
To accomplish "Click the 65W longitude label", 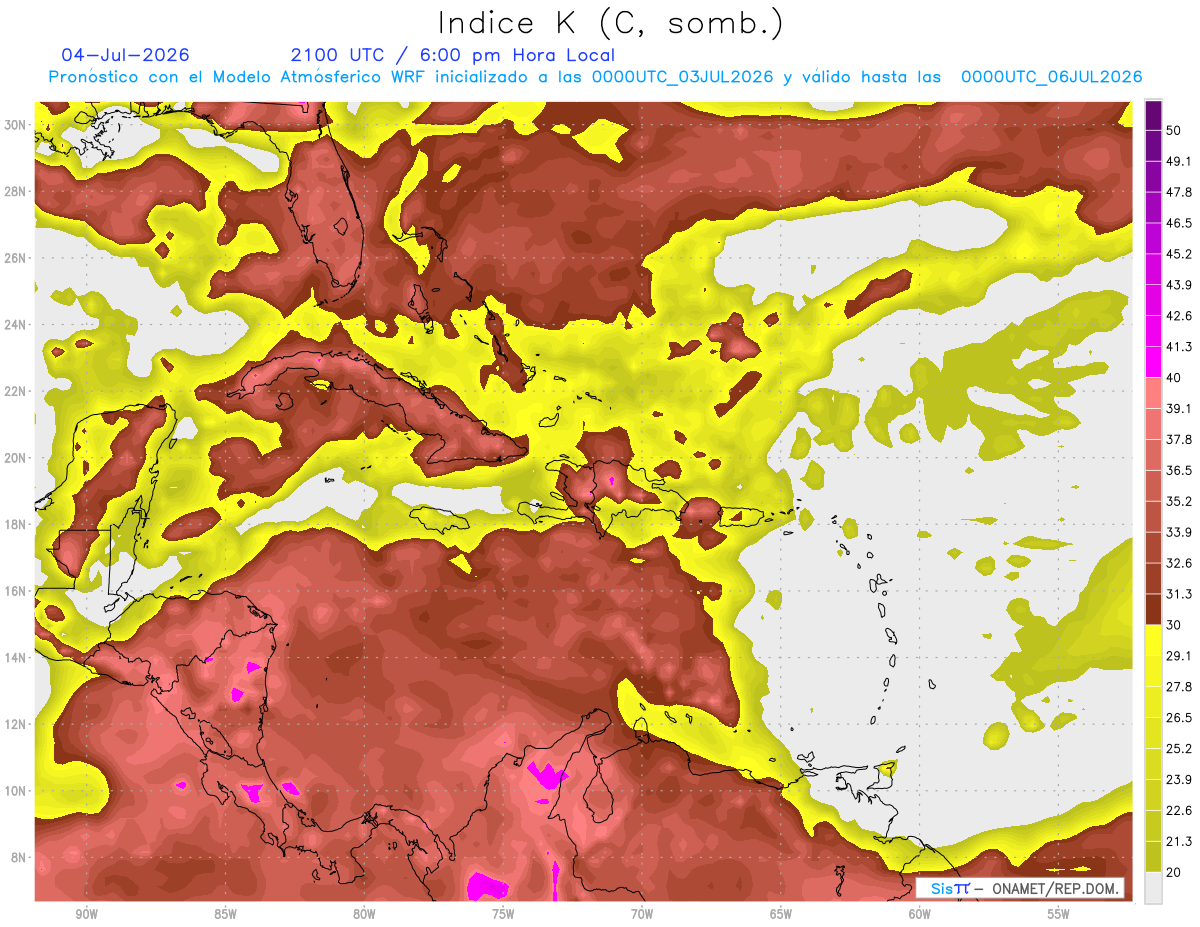I will coord(781,915).
